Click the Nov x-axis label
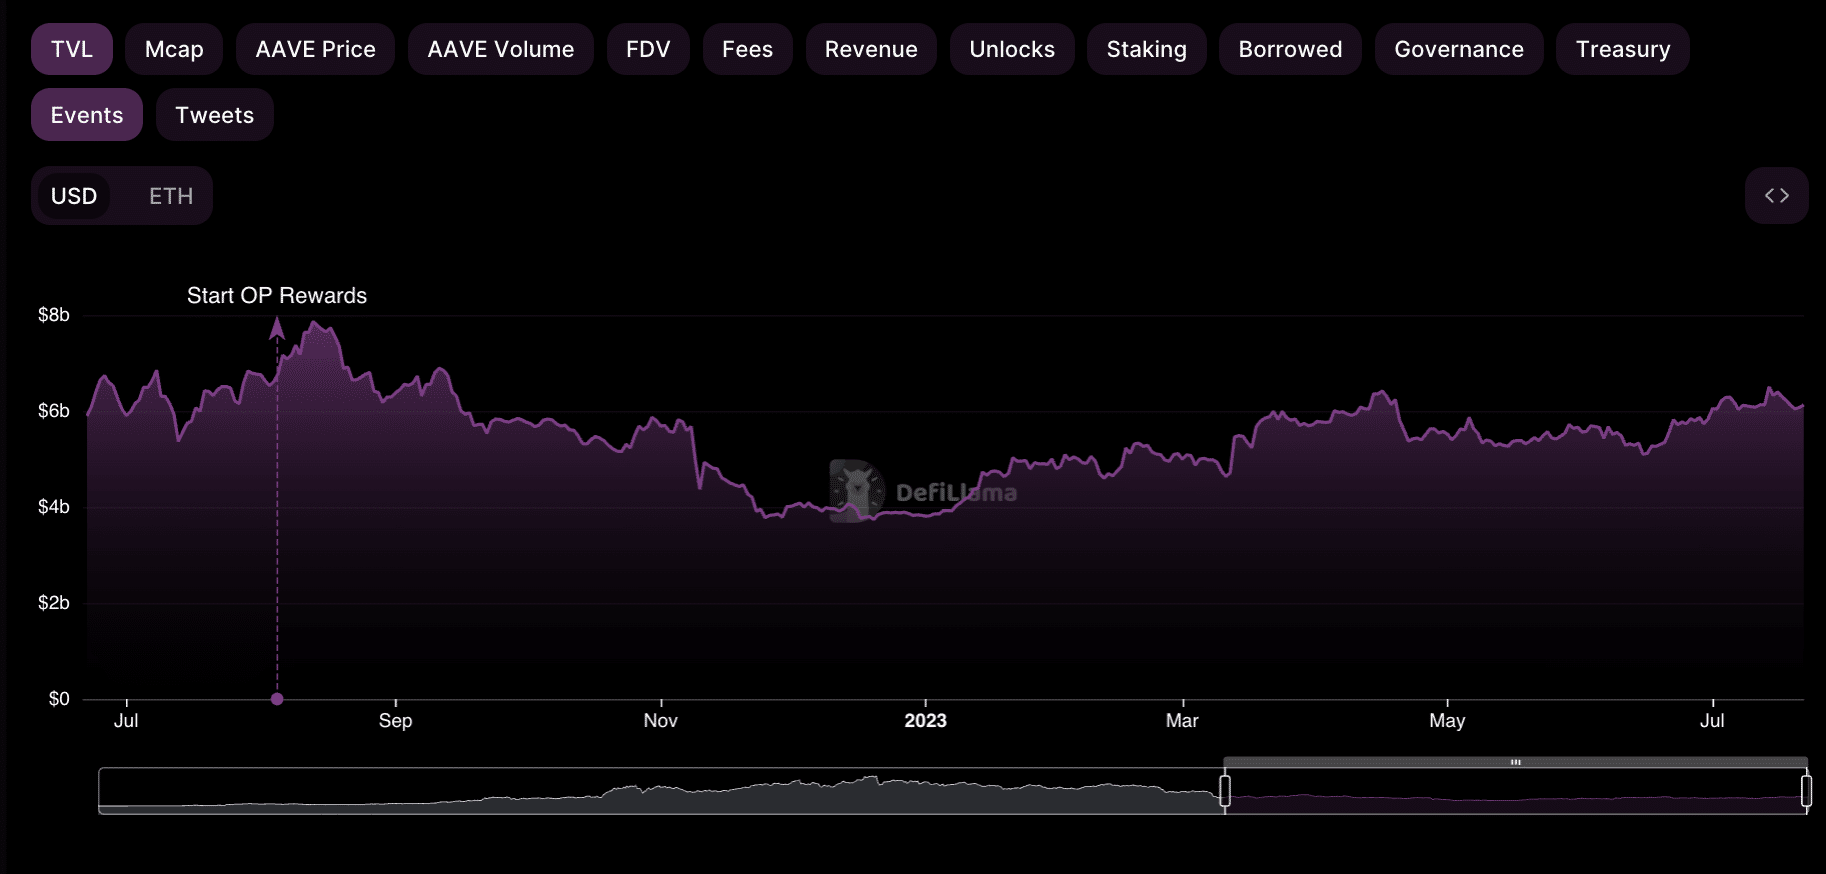The image size is (1826, 874). pos(660,721)
